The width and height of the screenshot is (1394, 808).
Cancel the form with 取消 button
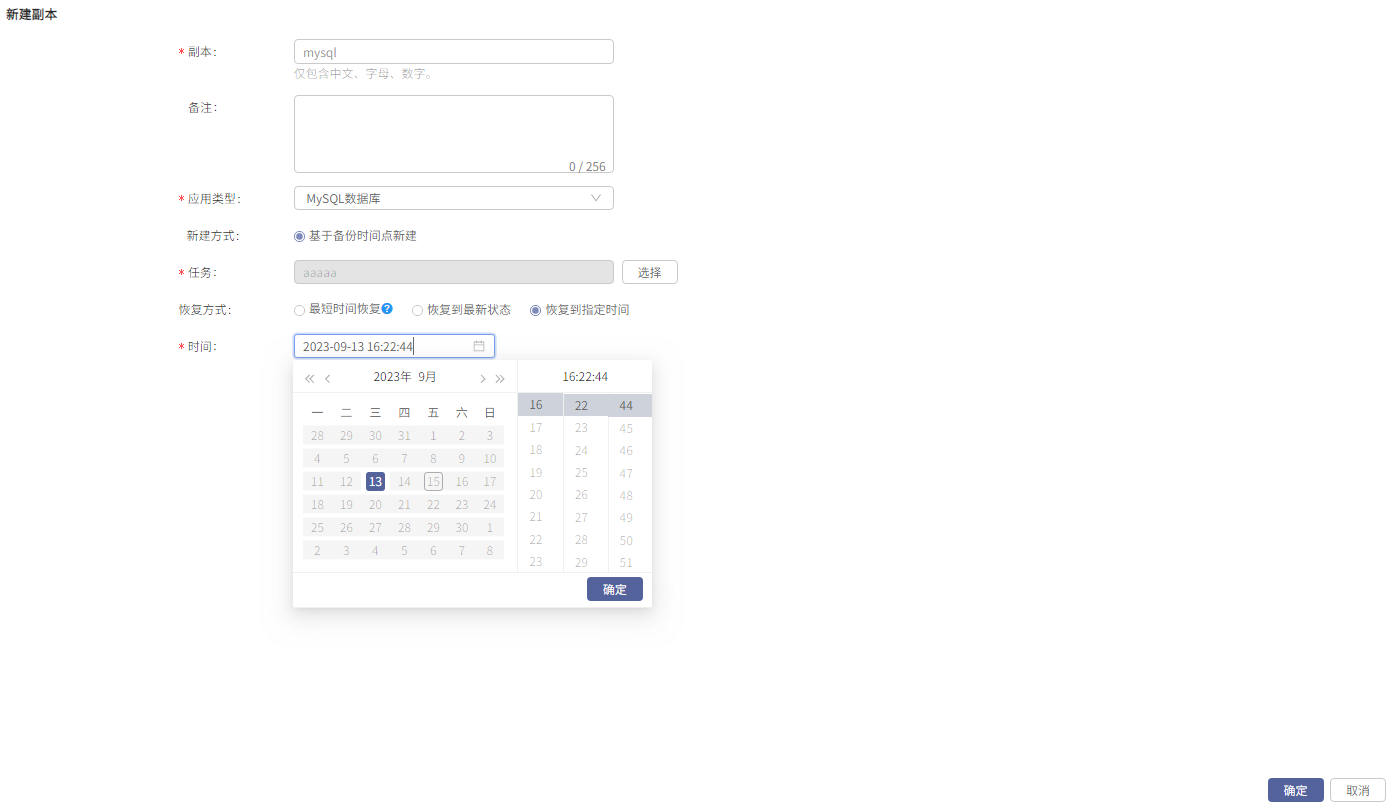[1358, 790]
